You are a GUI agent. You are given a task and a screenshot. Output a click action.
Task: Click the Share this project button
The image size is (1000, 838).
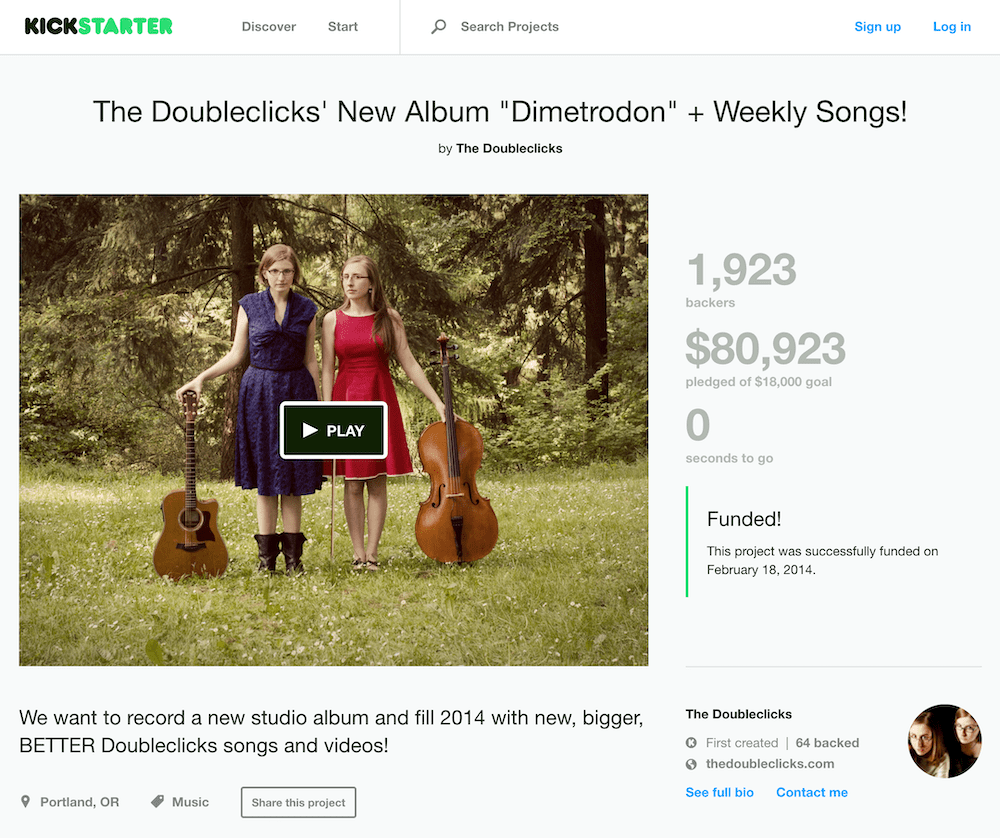[298, 802]
